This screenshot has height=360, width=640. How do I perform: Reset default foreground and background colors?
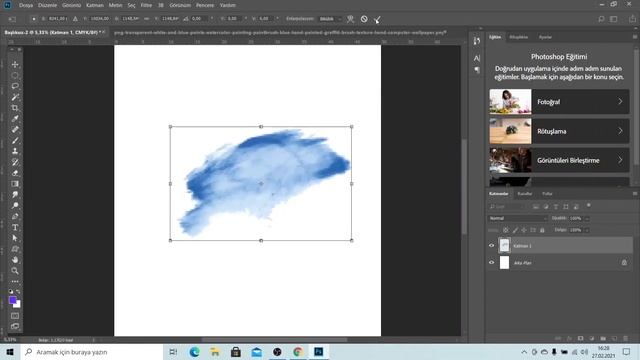coord(11,292)
